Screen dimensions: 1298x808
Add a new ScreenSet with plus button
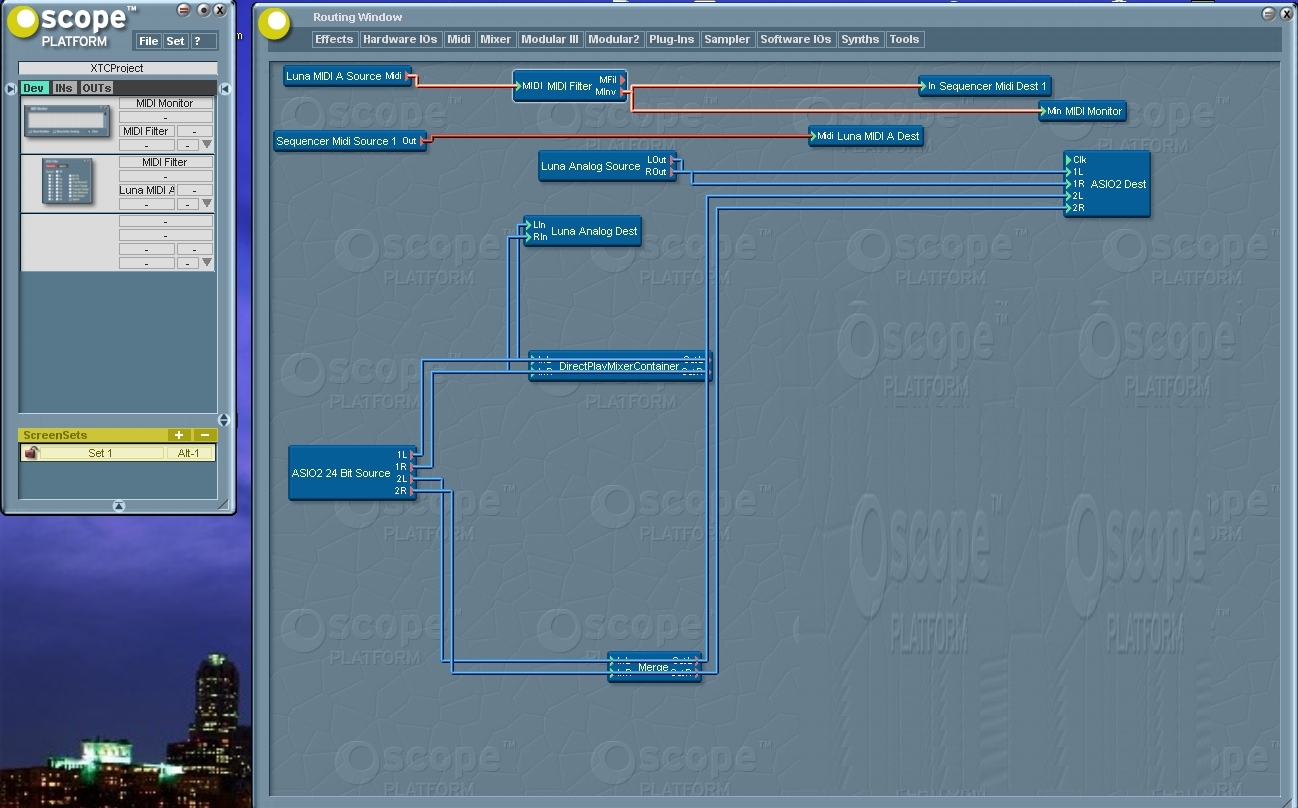177,435
